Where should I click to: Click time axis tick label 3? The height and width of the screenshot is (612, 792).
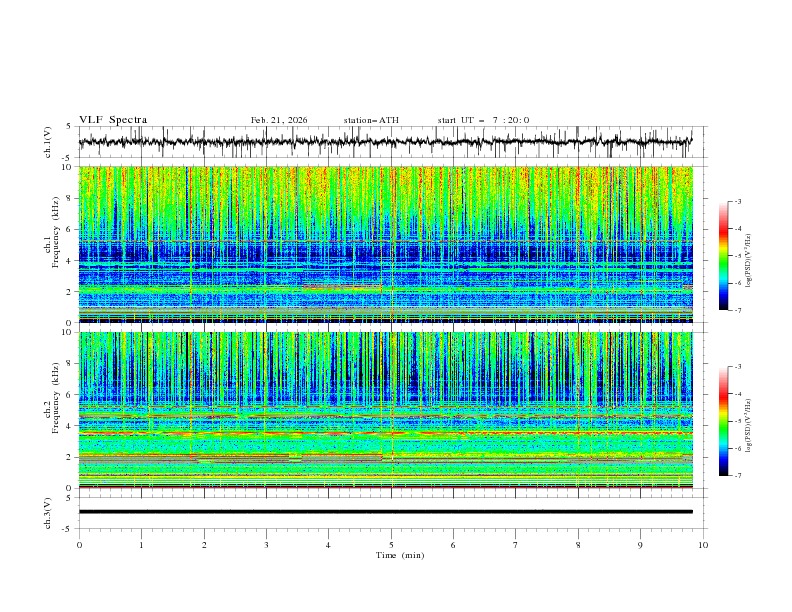tap(266, 545)
